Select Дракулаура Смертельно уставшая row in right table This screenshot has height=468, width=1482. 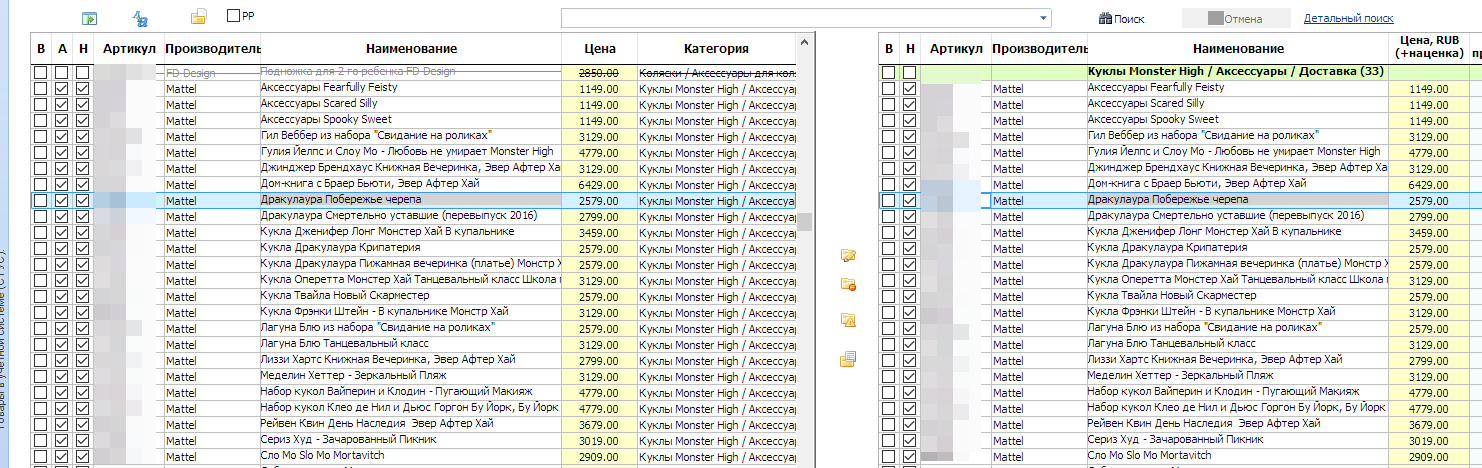pos(1225,216)
